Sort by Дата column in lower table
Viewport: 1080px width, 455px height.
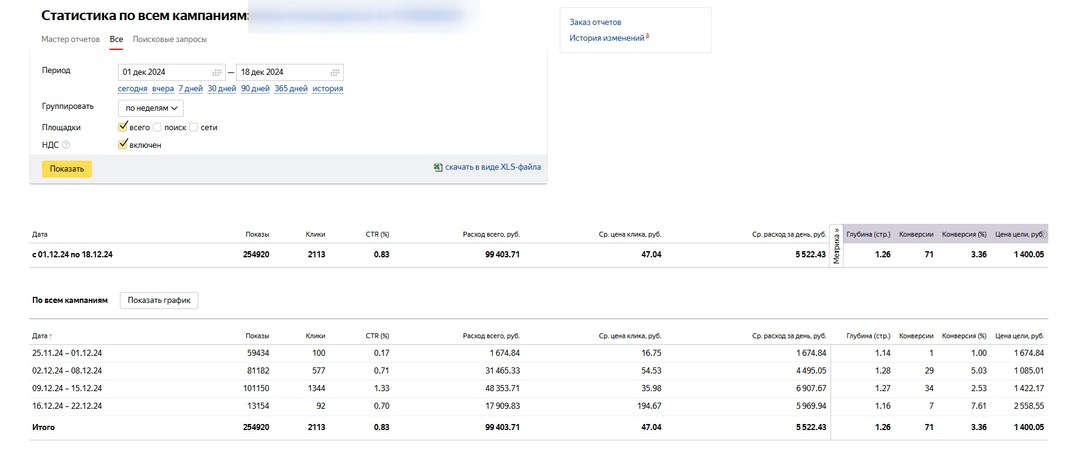click(x=41, y=336)
